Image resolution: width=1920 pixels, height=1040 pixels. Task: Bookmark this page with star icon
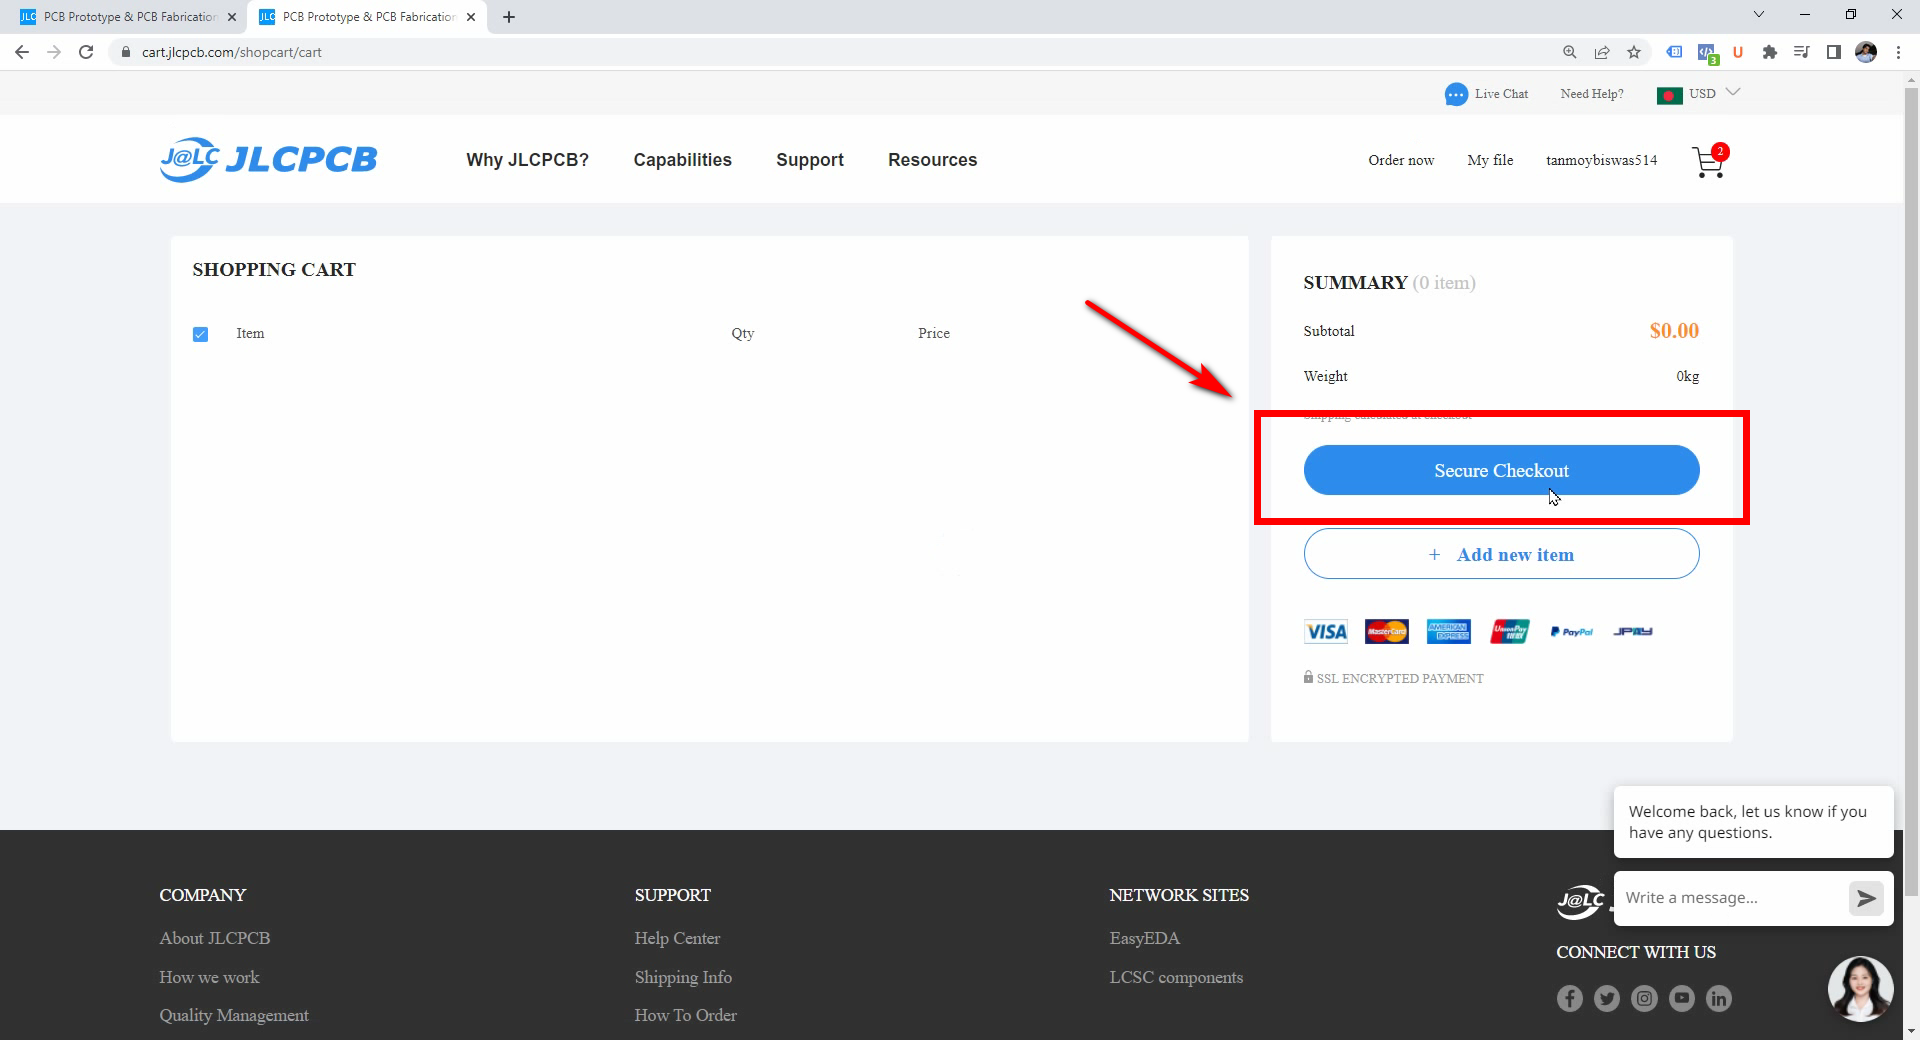(1634, 52)
